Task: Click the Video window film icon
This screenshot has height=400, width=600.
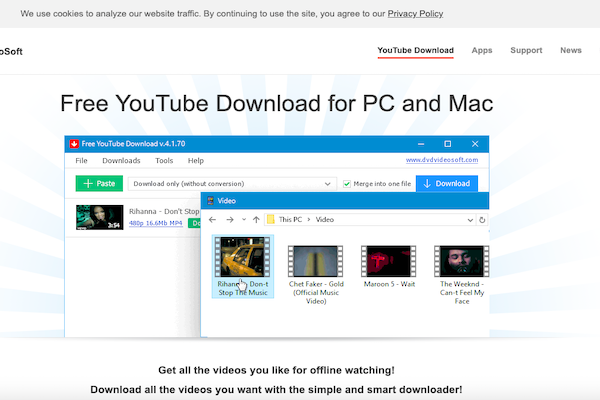Action: click(210, 201)
